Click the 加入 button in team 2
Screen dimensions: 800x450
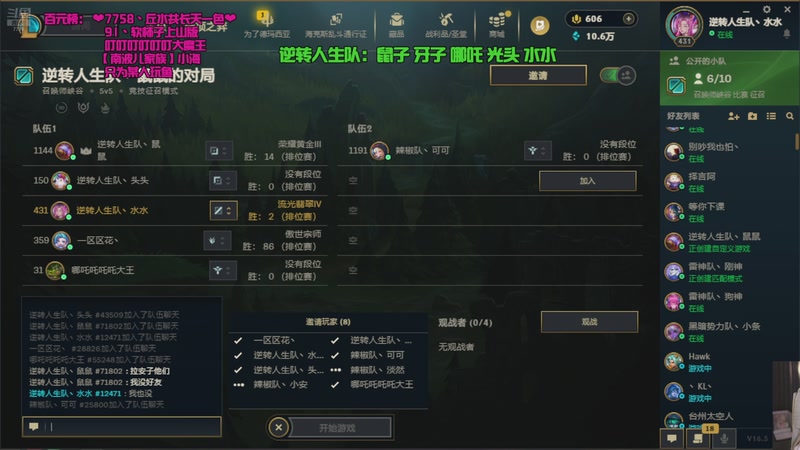tap(587, 181)
